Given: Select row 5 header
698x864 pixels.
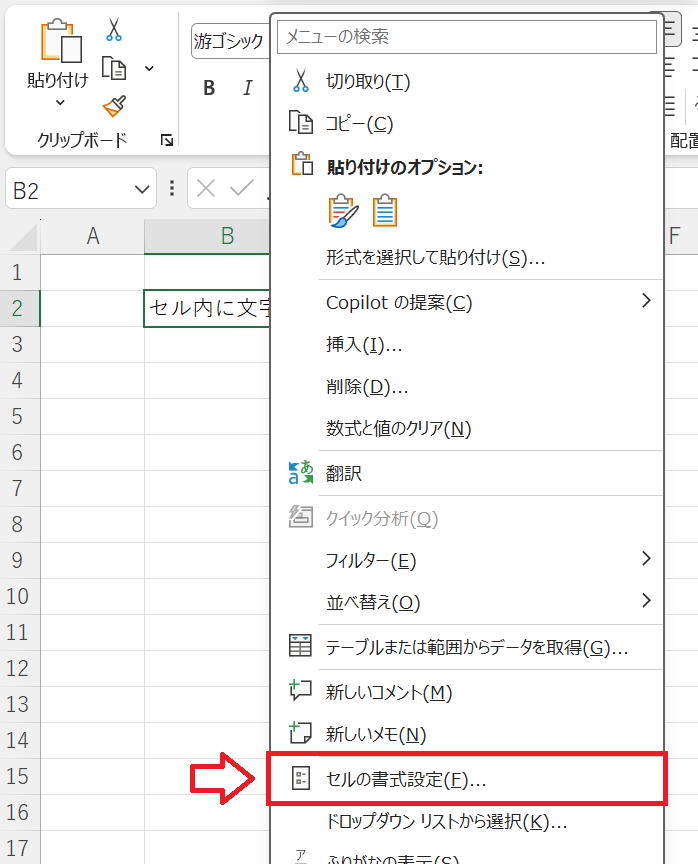Looking at the screenshot, I should (18, 416).
